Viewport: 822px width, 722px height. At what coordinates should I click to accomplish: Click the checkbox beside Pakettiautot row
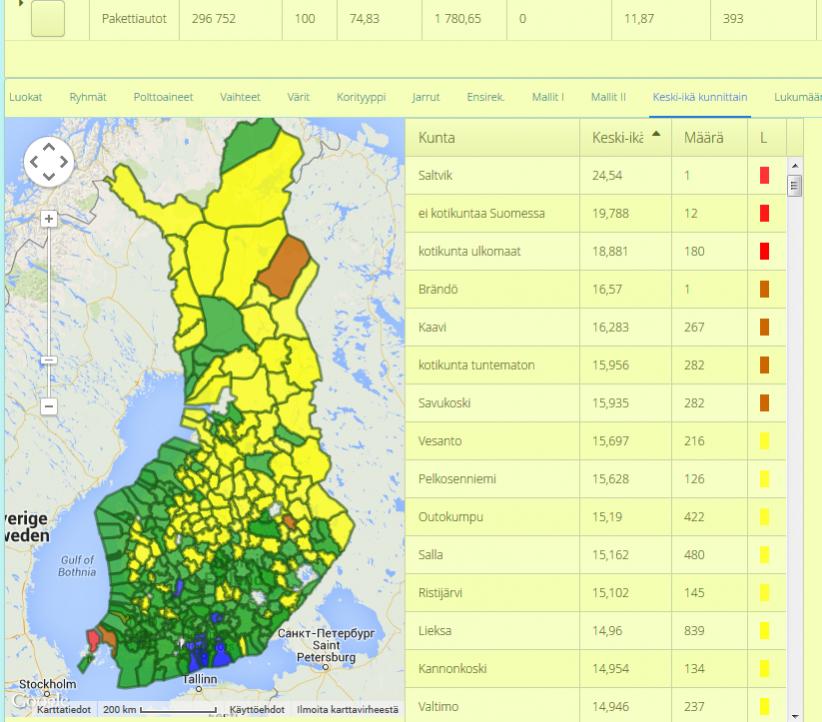[48, 18]
